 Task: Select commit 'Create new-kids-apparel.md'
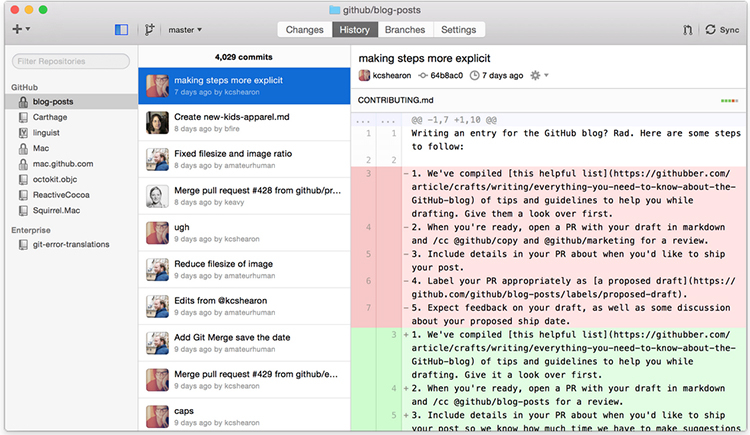pyautogui.click(x=244, y=123)
